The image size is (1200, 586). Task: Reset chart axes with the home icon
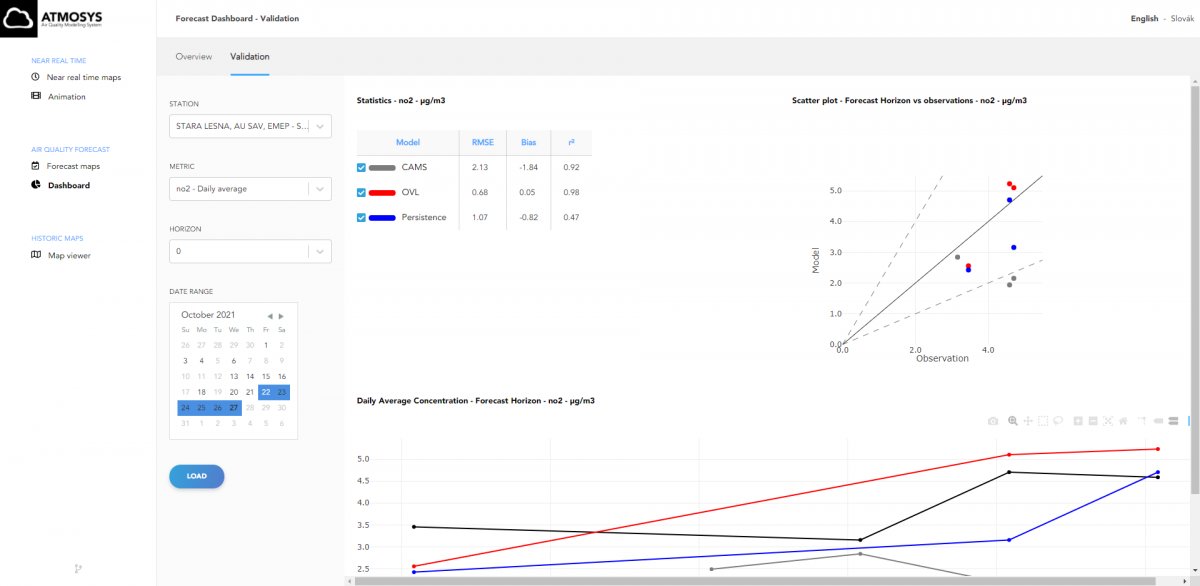point(1123,421)
